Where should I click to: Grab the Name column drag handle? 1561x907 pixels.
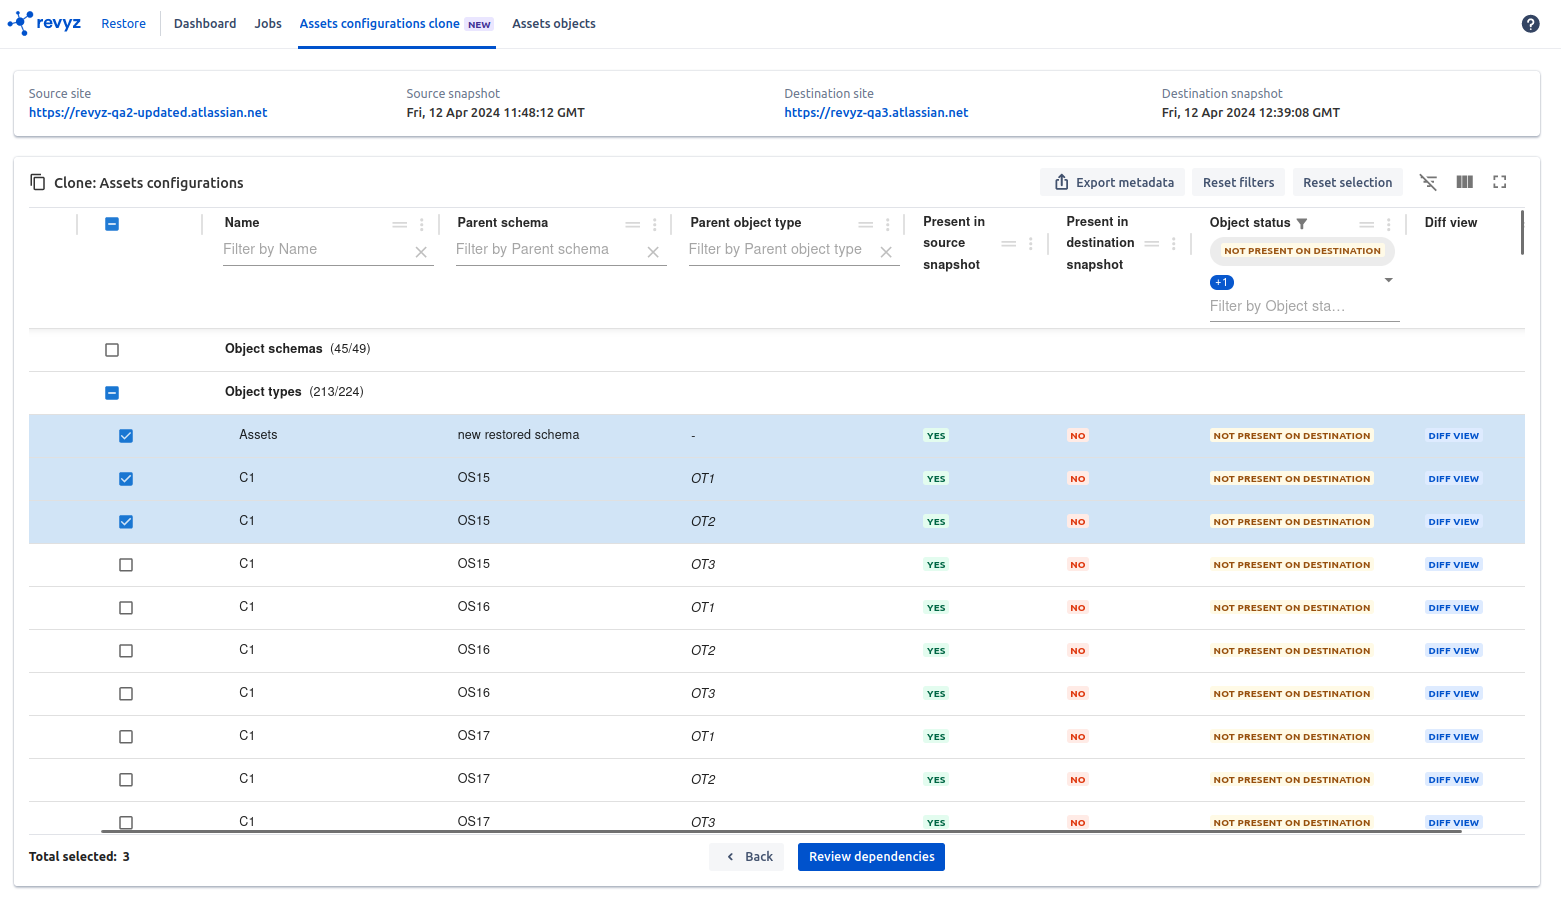[400, 224]
